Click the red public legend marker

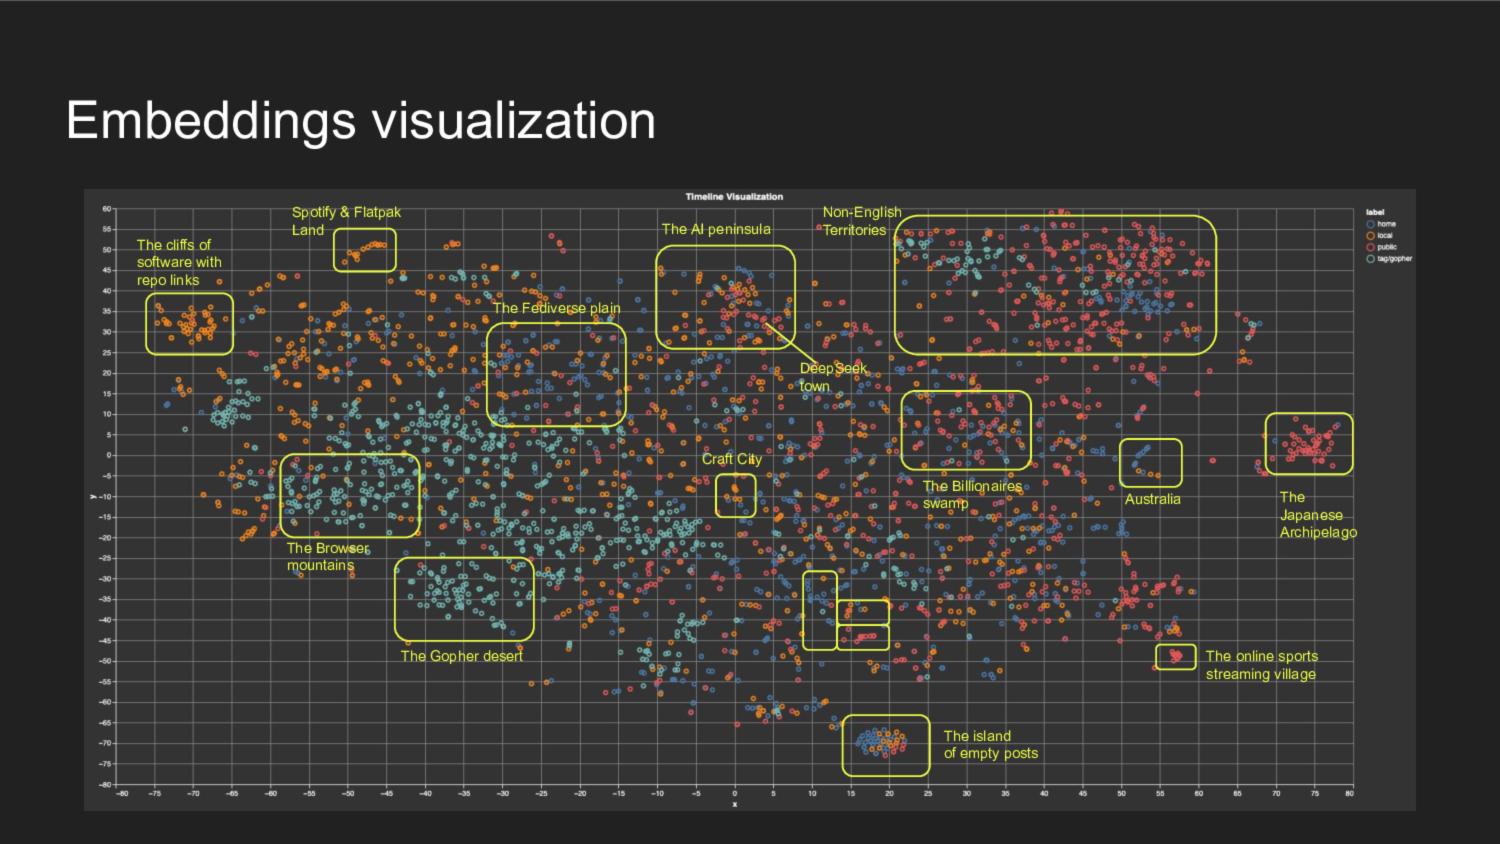tap(1370, 247)
